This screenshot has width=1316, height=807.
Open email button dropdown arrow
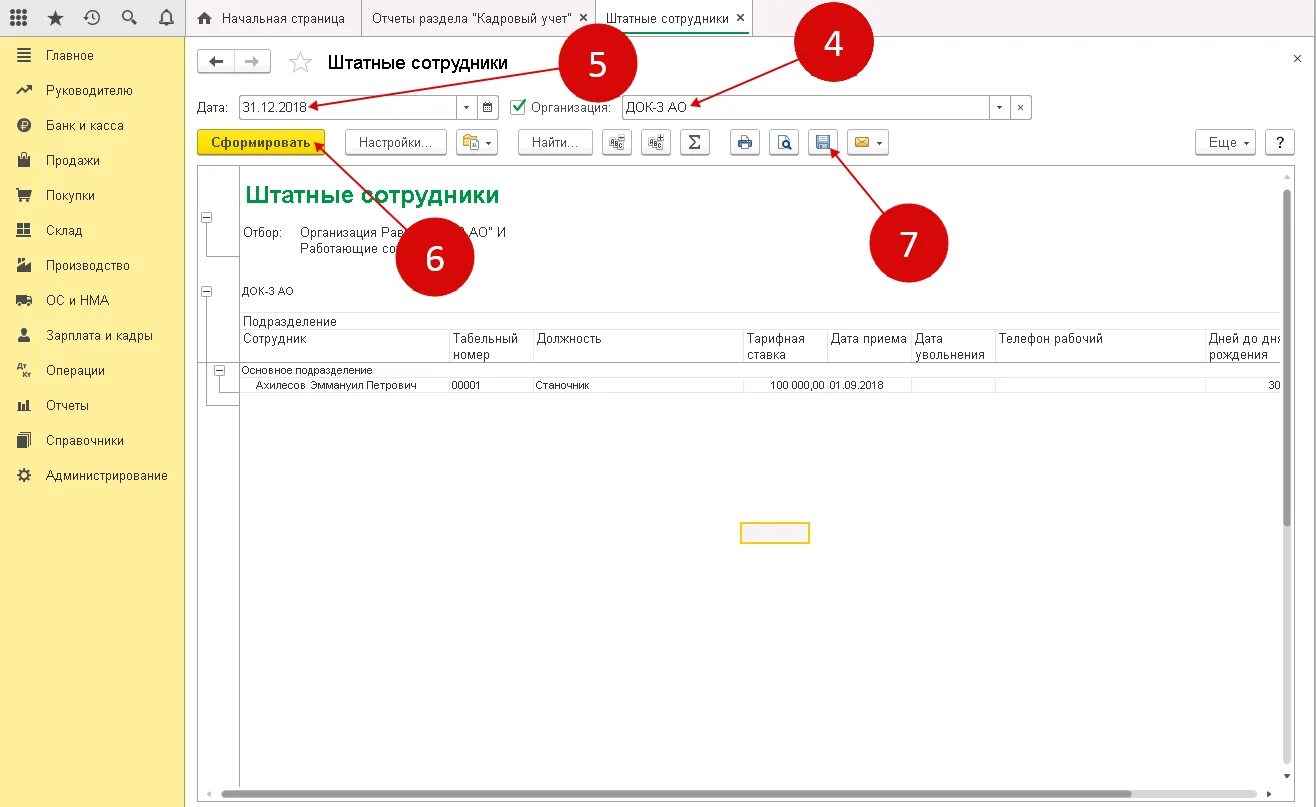pos(880,143)
